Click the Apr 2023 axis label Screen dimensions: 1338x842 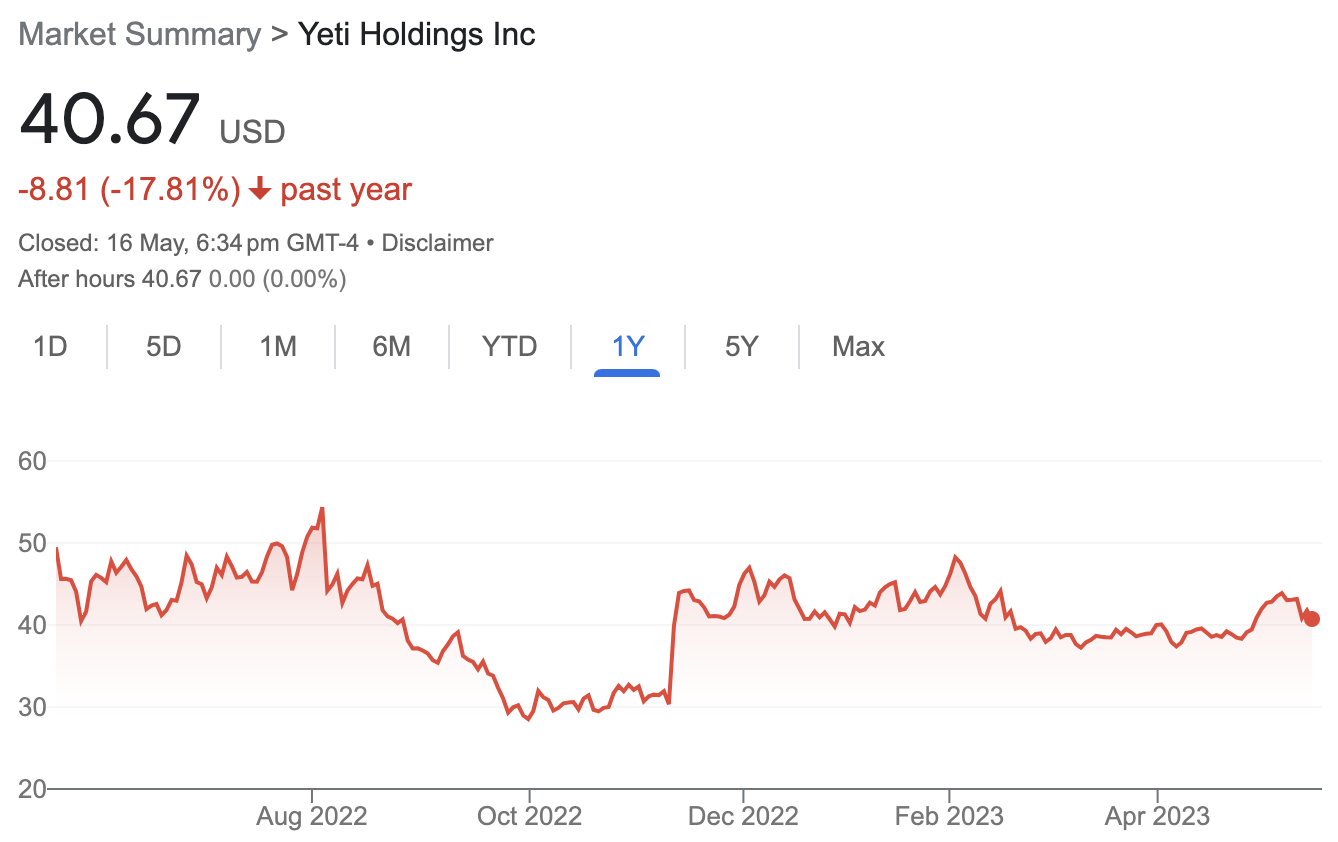(x=1157, y=816)
